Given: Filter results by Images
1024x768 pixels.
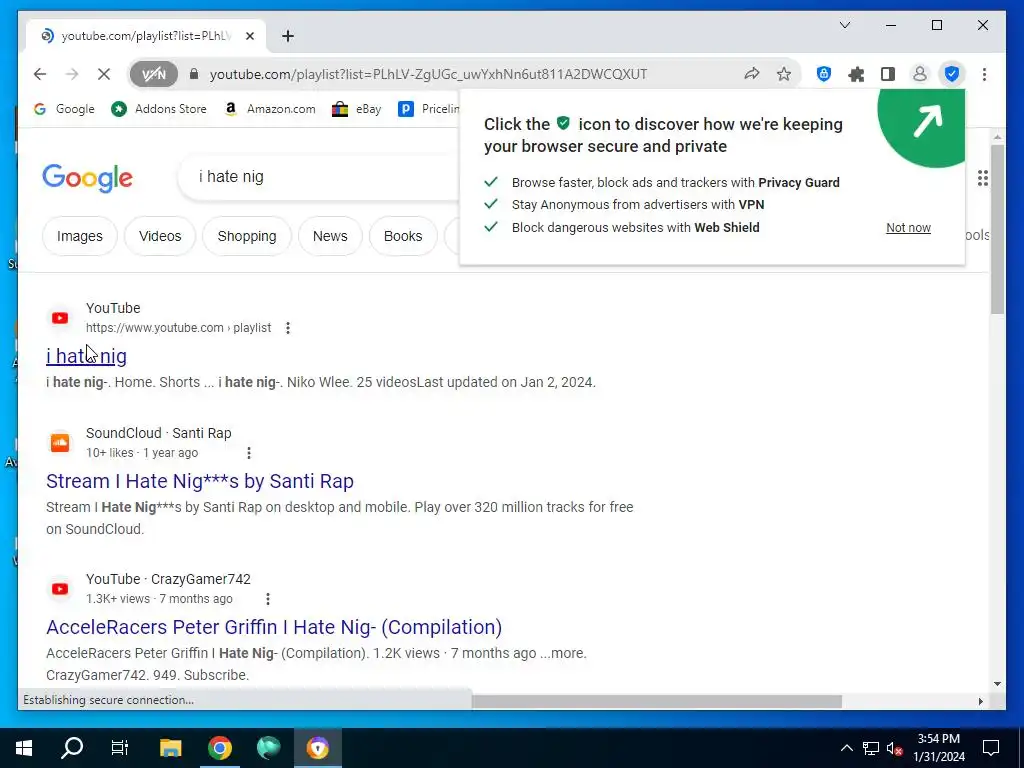Looking at the screenshot, I should tap(80, 236).
